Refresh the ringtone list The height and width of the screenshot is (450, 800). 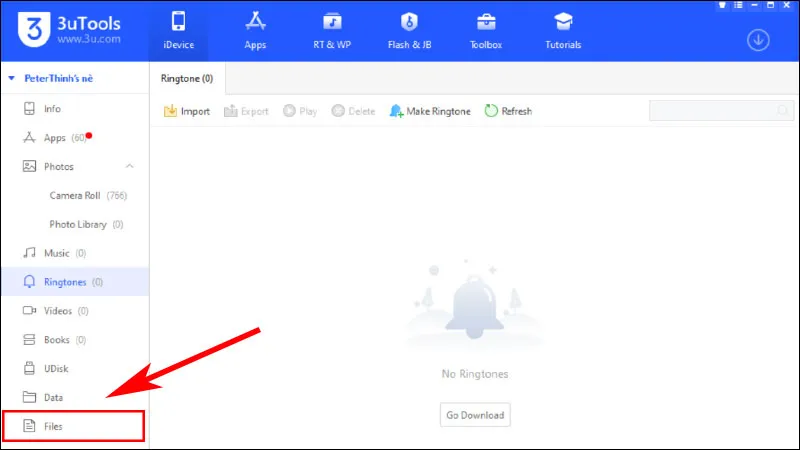[x=508, y=111]
